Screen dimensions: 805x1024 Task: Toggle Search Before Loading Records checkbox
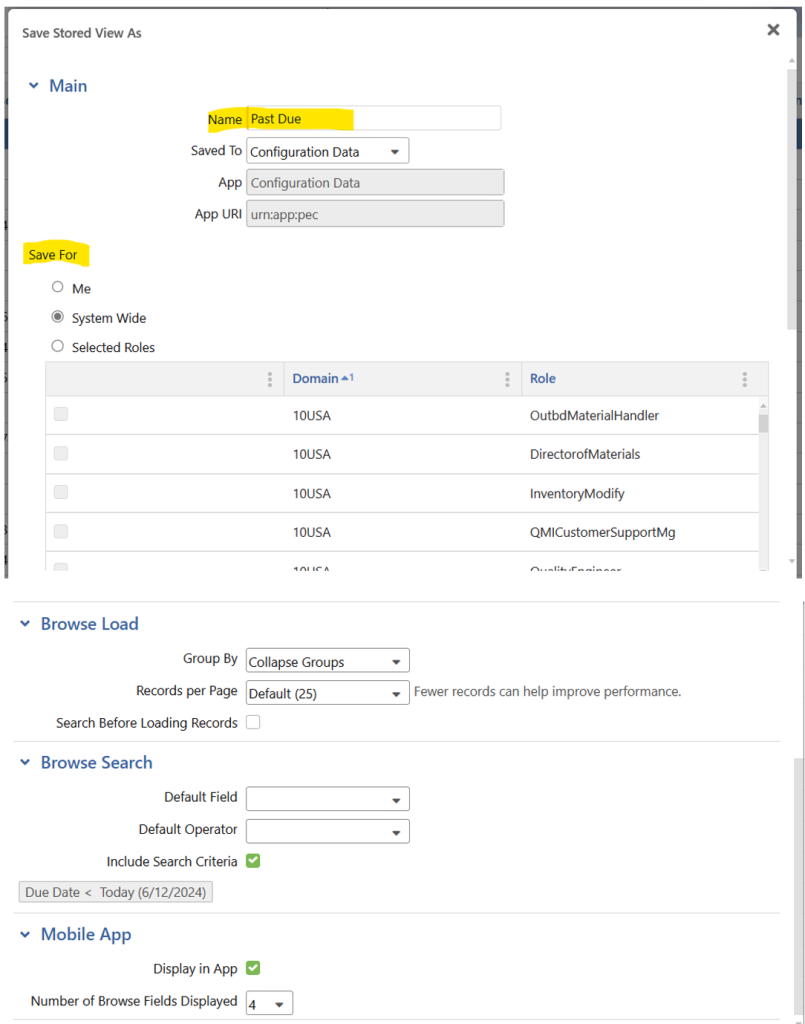coord(253,722)
